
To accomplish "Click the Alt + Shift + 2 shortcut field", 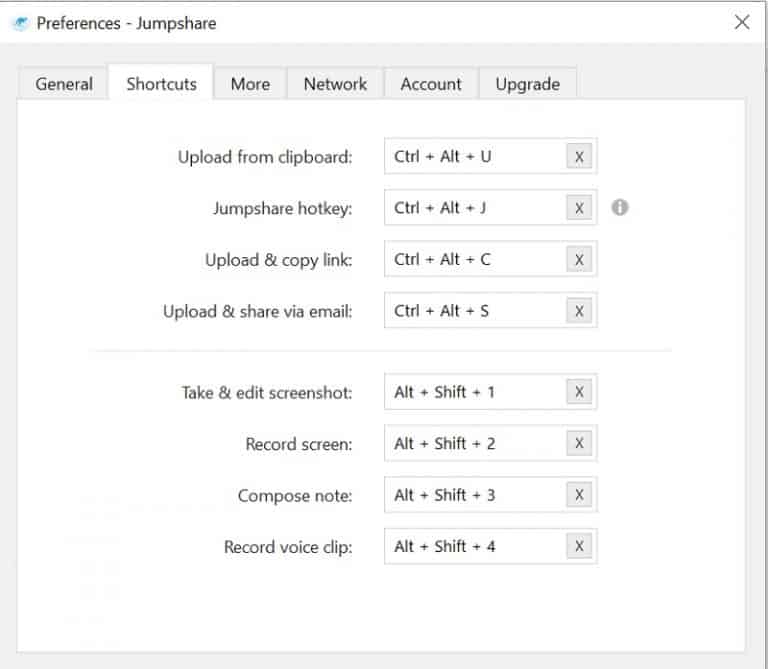I will (x=491, y=443).
